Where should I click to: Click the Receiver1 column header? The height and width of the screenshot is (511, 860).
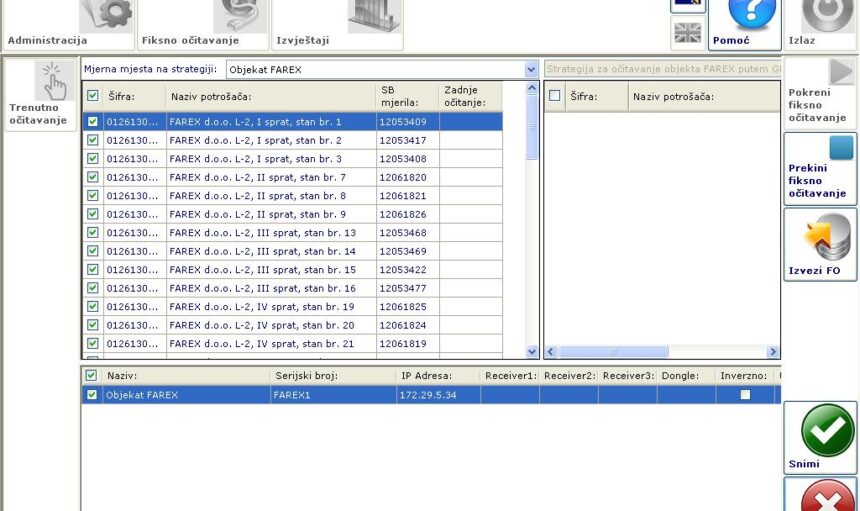(x=510, y=376)
